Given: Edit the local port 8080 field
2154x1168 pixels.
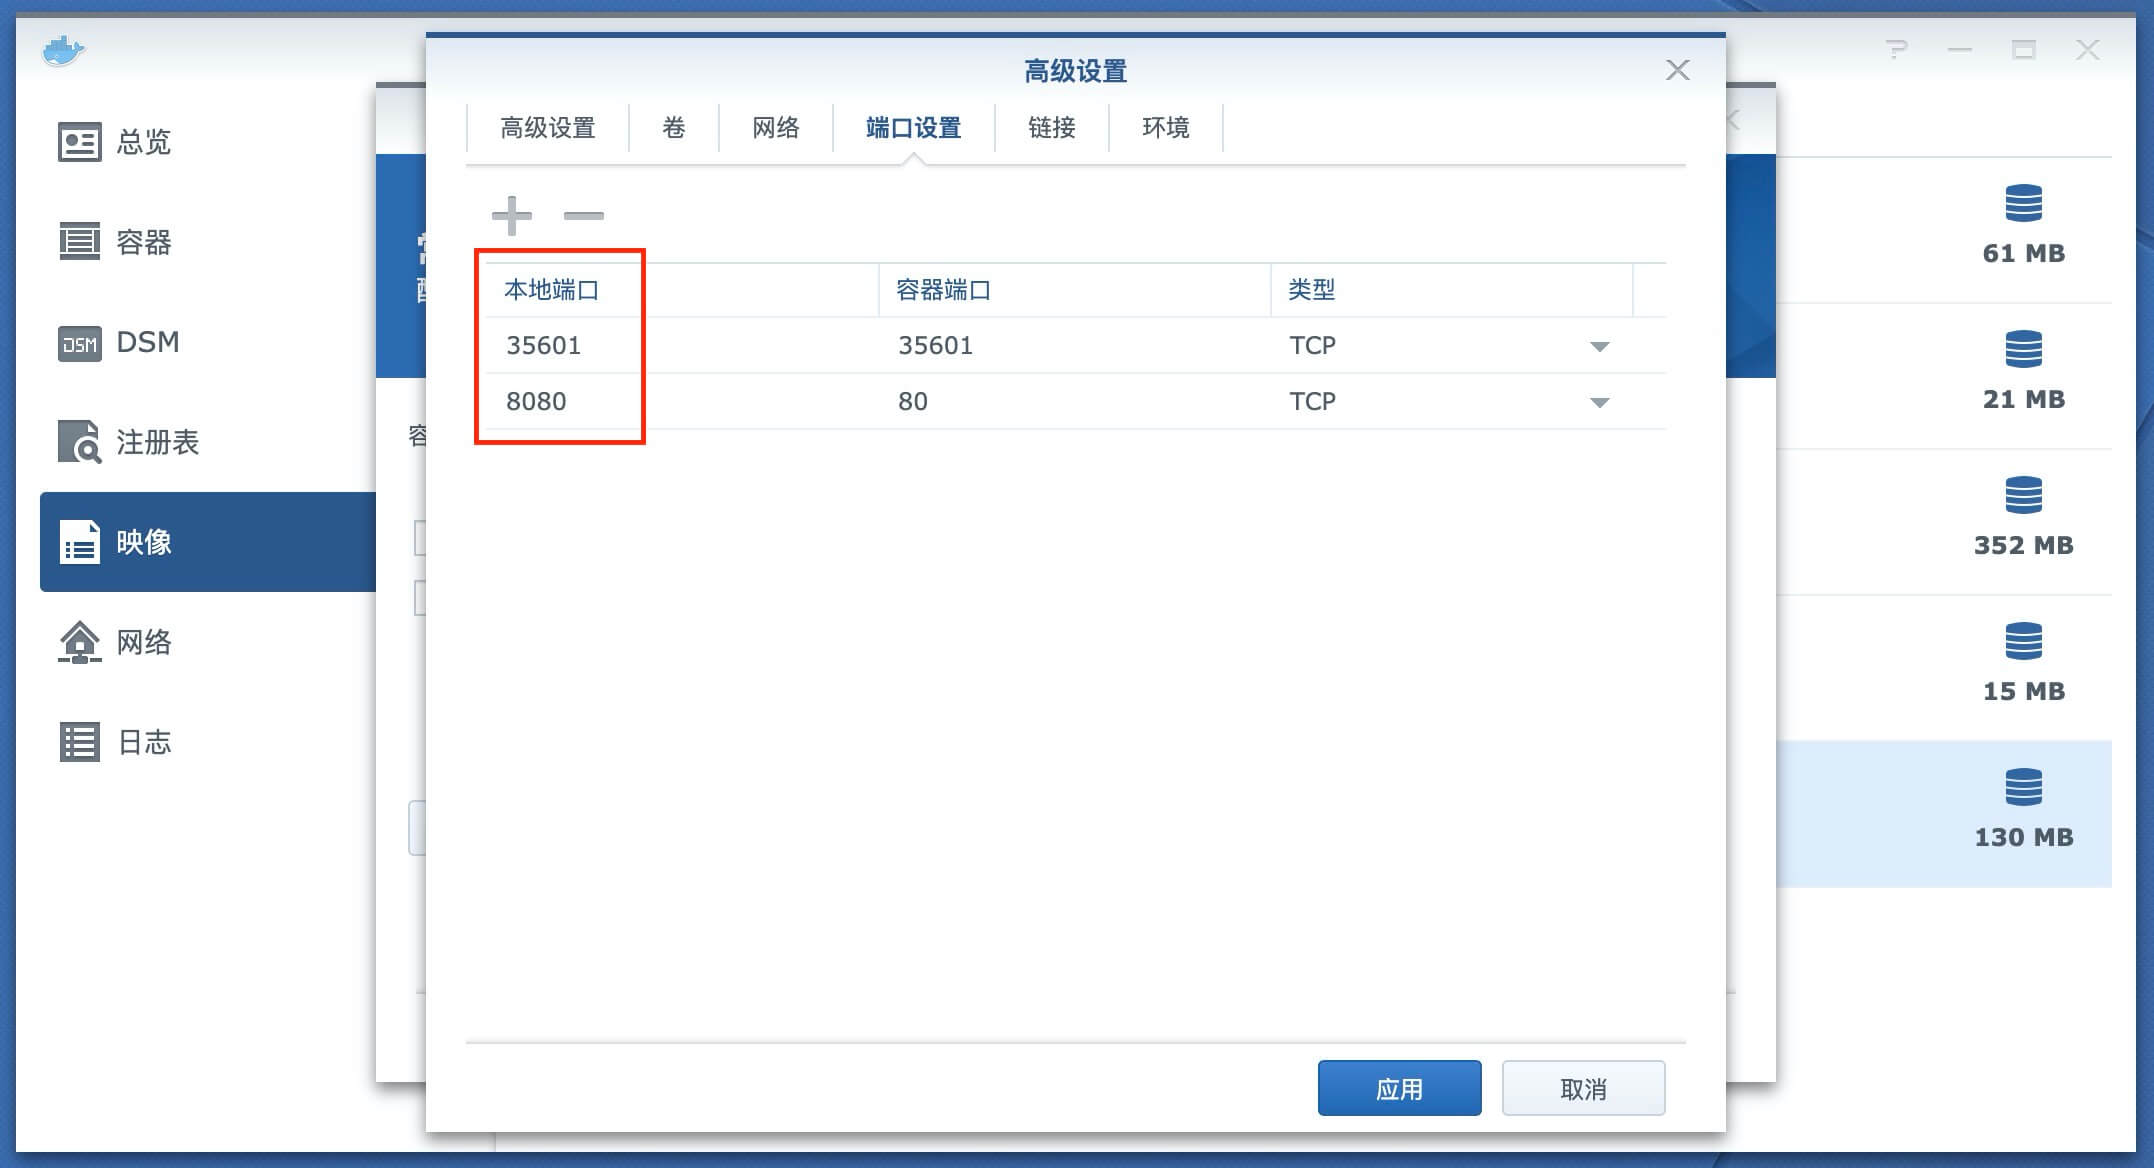Looking at the screenshot, I should [x=536, y=401].
